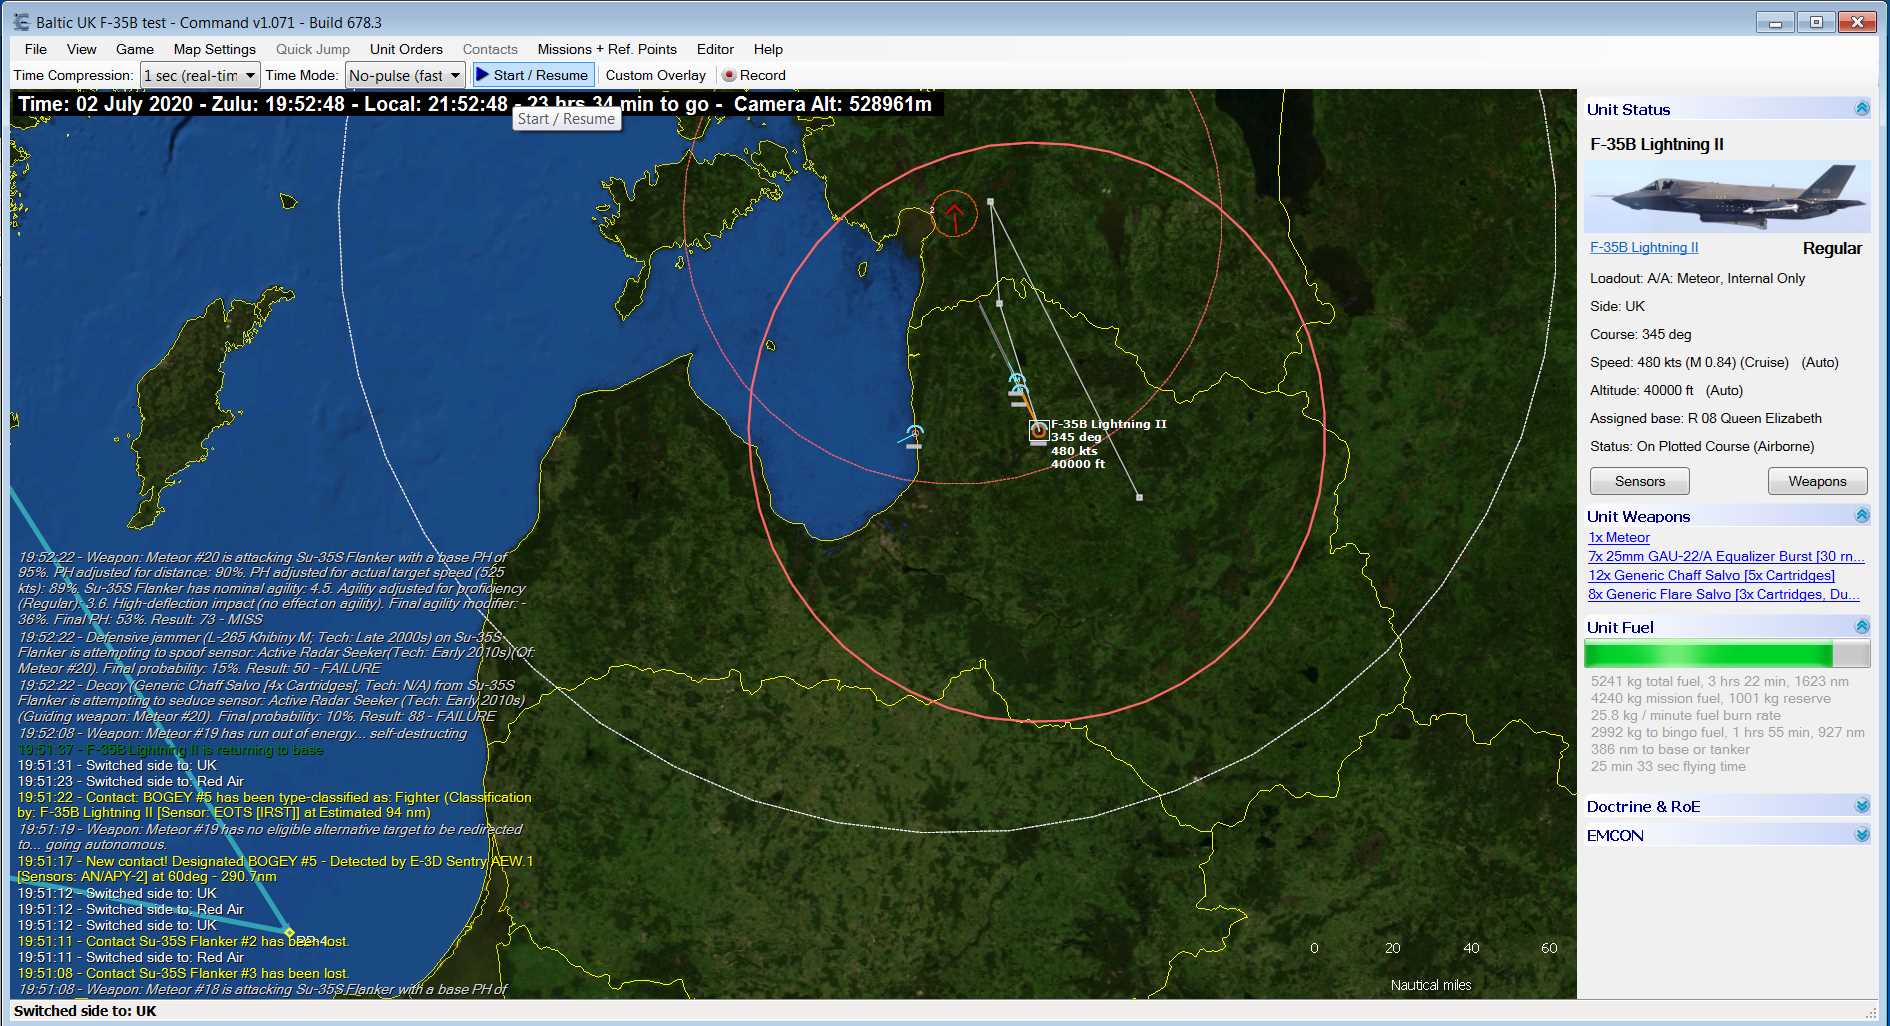Open the Help menu
This screenshot has width=1890, height=1026.
coord(768,49)
